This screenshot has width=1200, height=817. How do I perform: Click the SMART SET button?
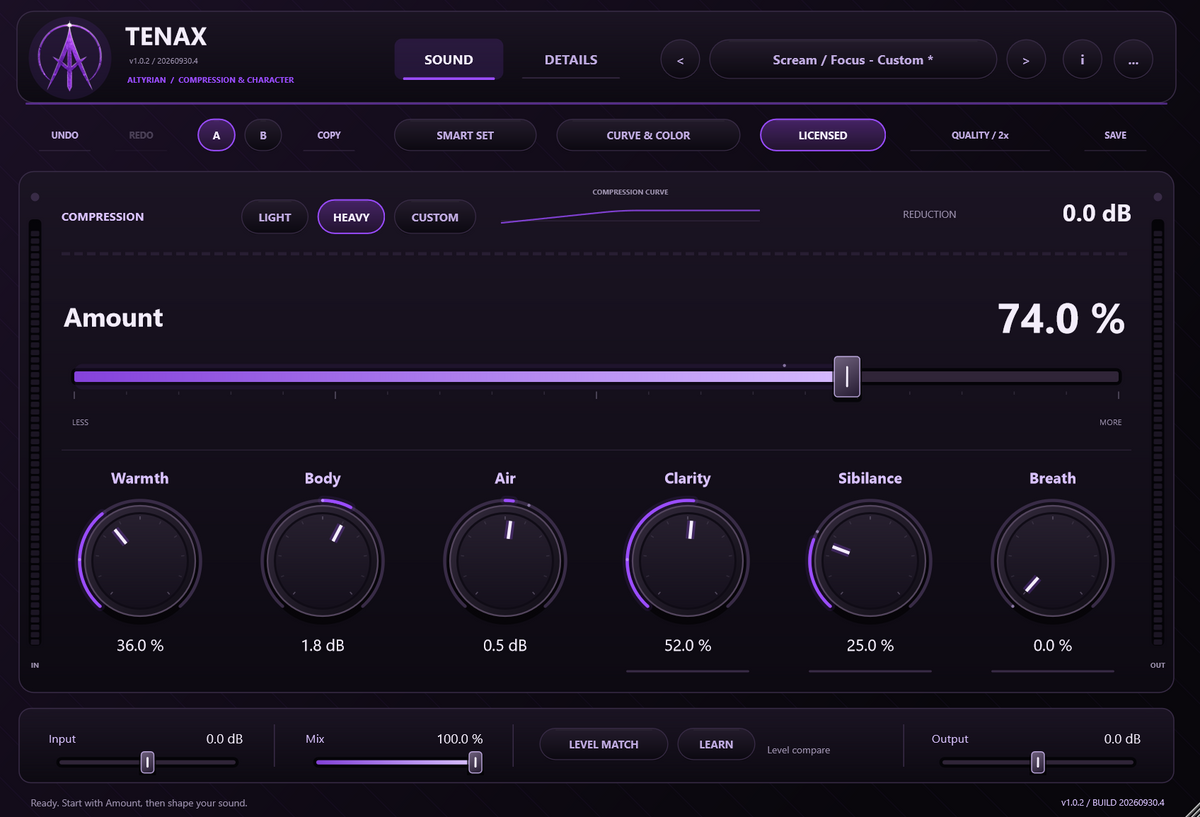point(465,135)
